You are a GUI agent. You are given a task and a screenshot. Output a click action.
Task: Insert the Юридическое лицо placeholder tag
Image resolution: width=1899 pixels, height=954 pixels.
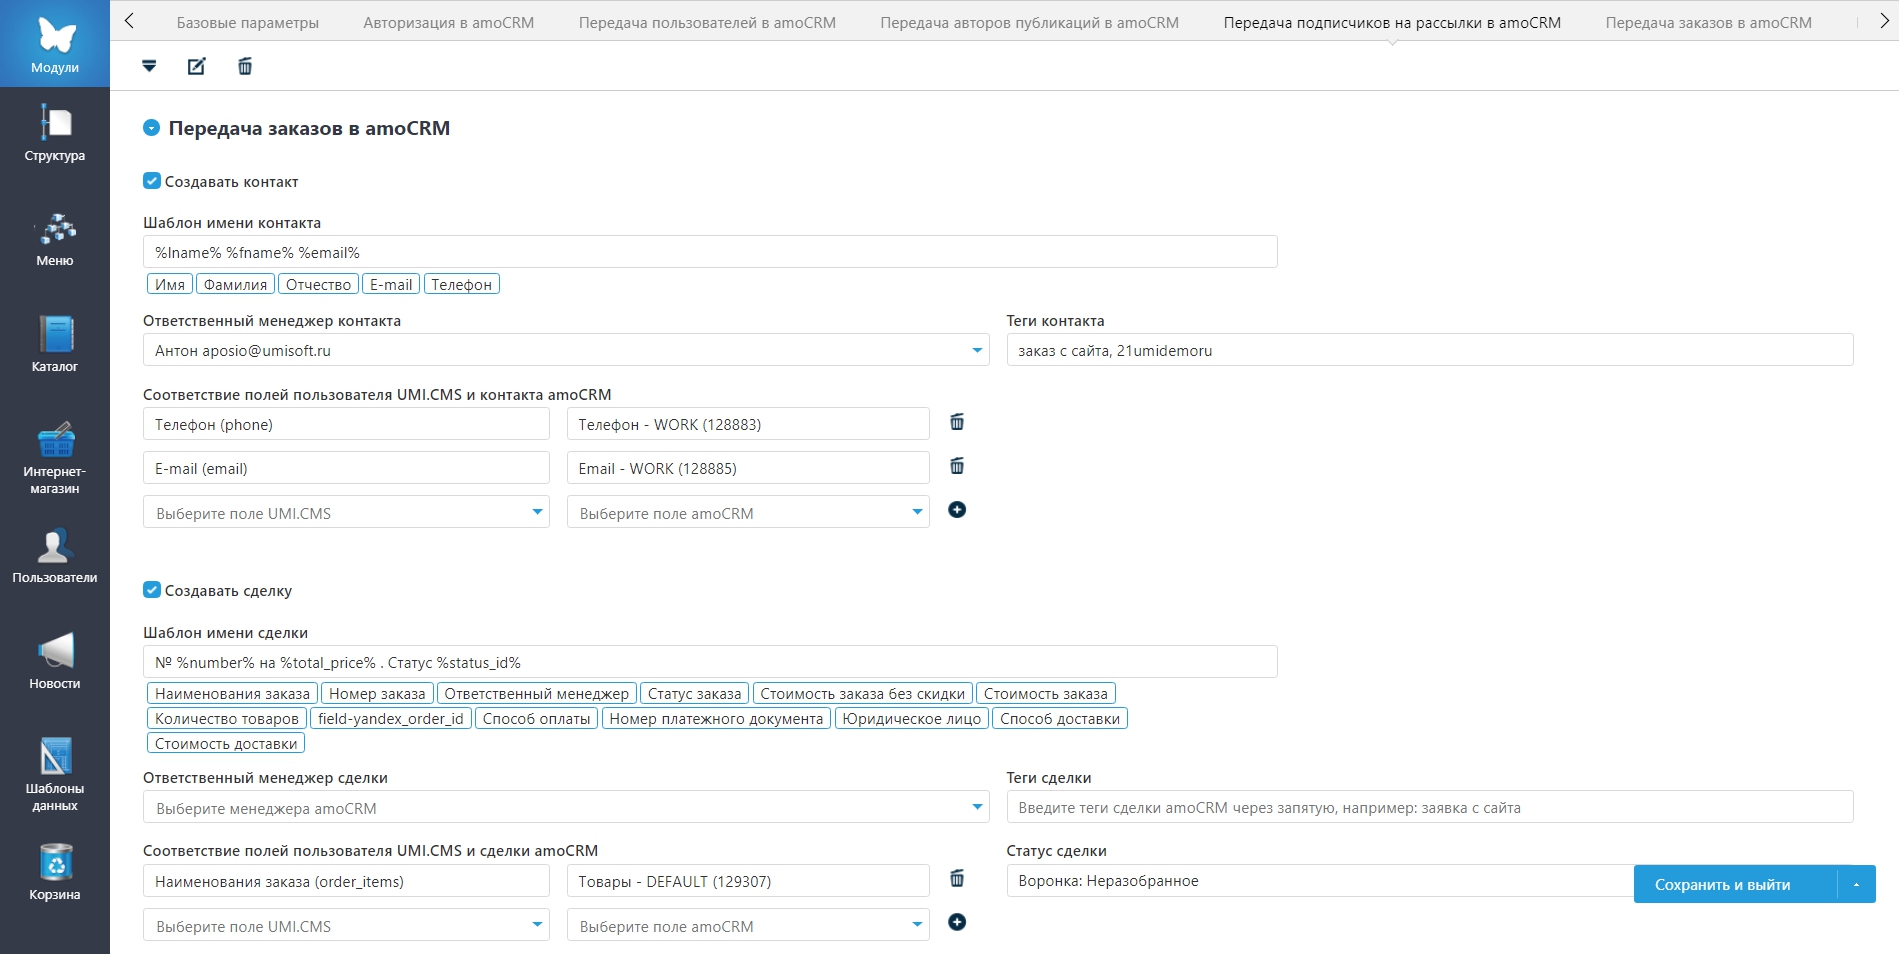tap(912, 718)
